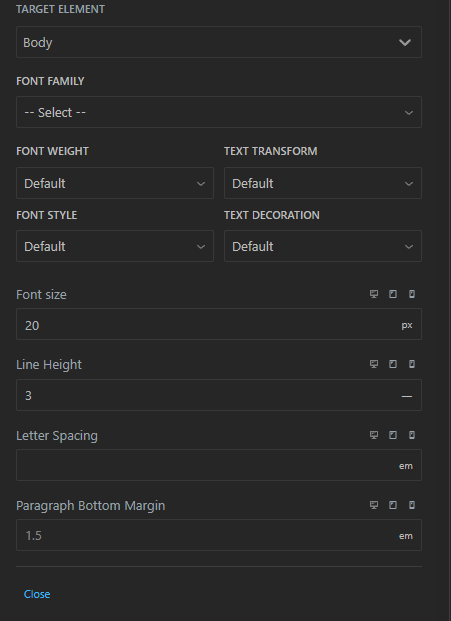Select mobile device icon for Line Height
The width and height of the screenshot is (451, 621).
coord(412,364)
